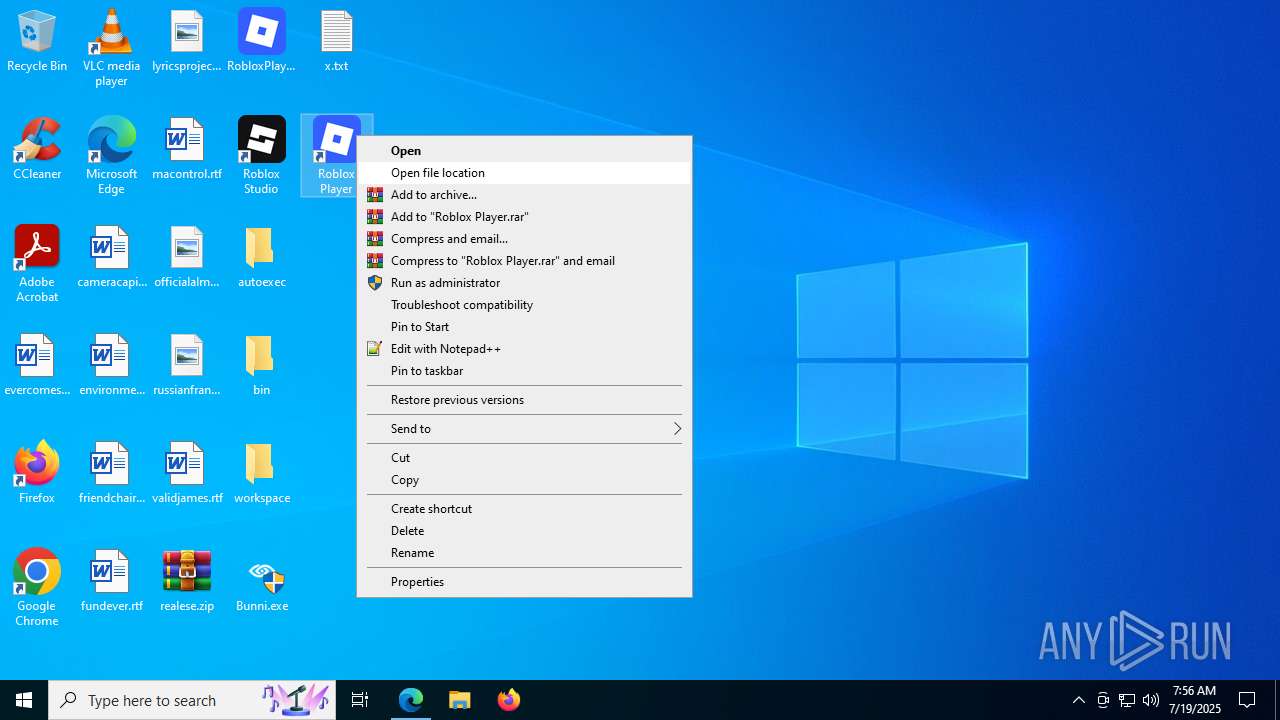Viewport: 1280px width, 720px height.
Task: Select the x.txt file icon
Action: [336, 41]
